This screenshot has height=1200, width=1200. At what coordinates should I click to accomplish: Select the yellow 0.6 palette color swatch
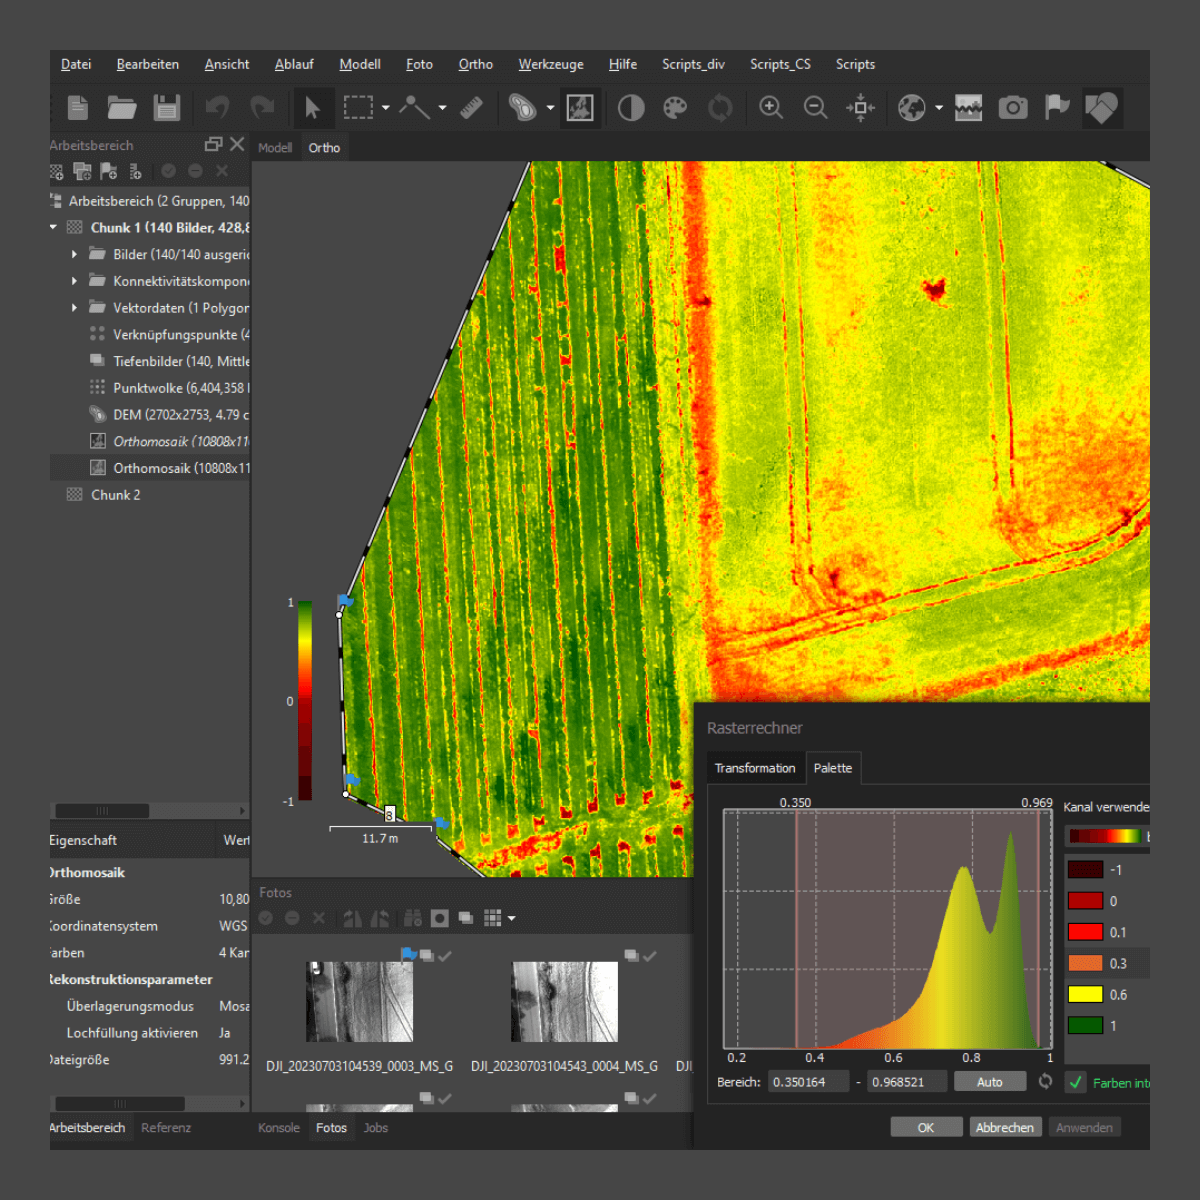[x=1083, y=994]
